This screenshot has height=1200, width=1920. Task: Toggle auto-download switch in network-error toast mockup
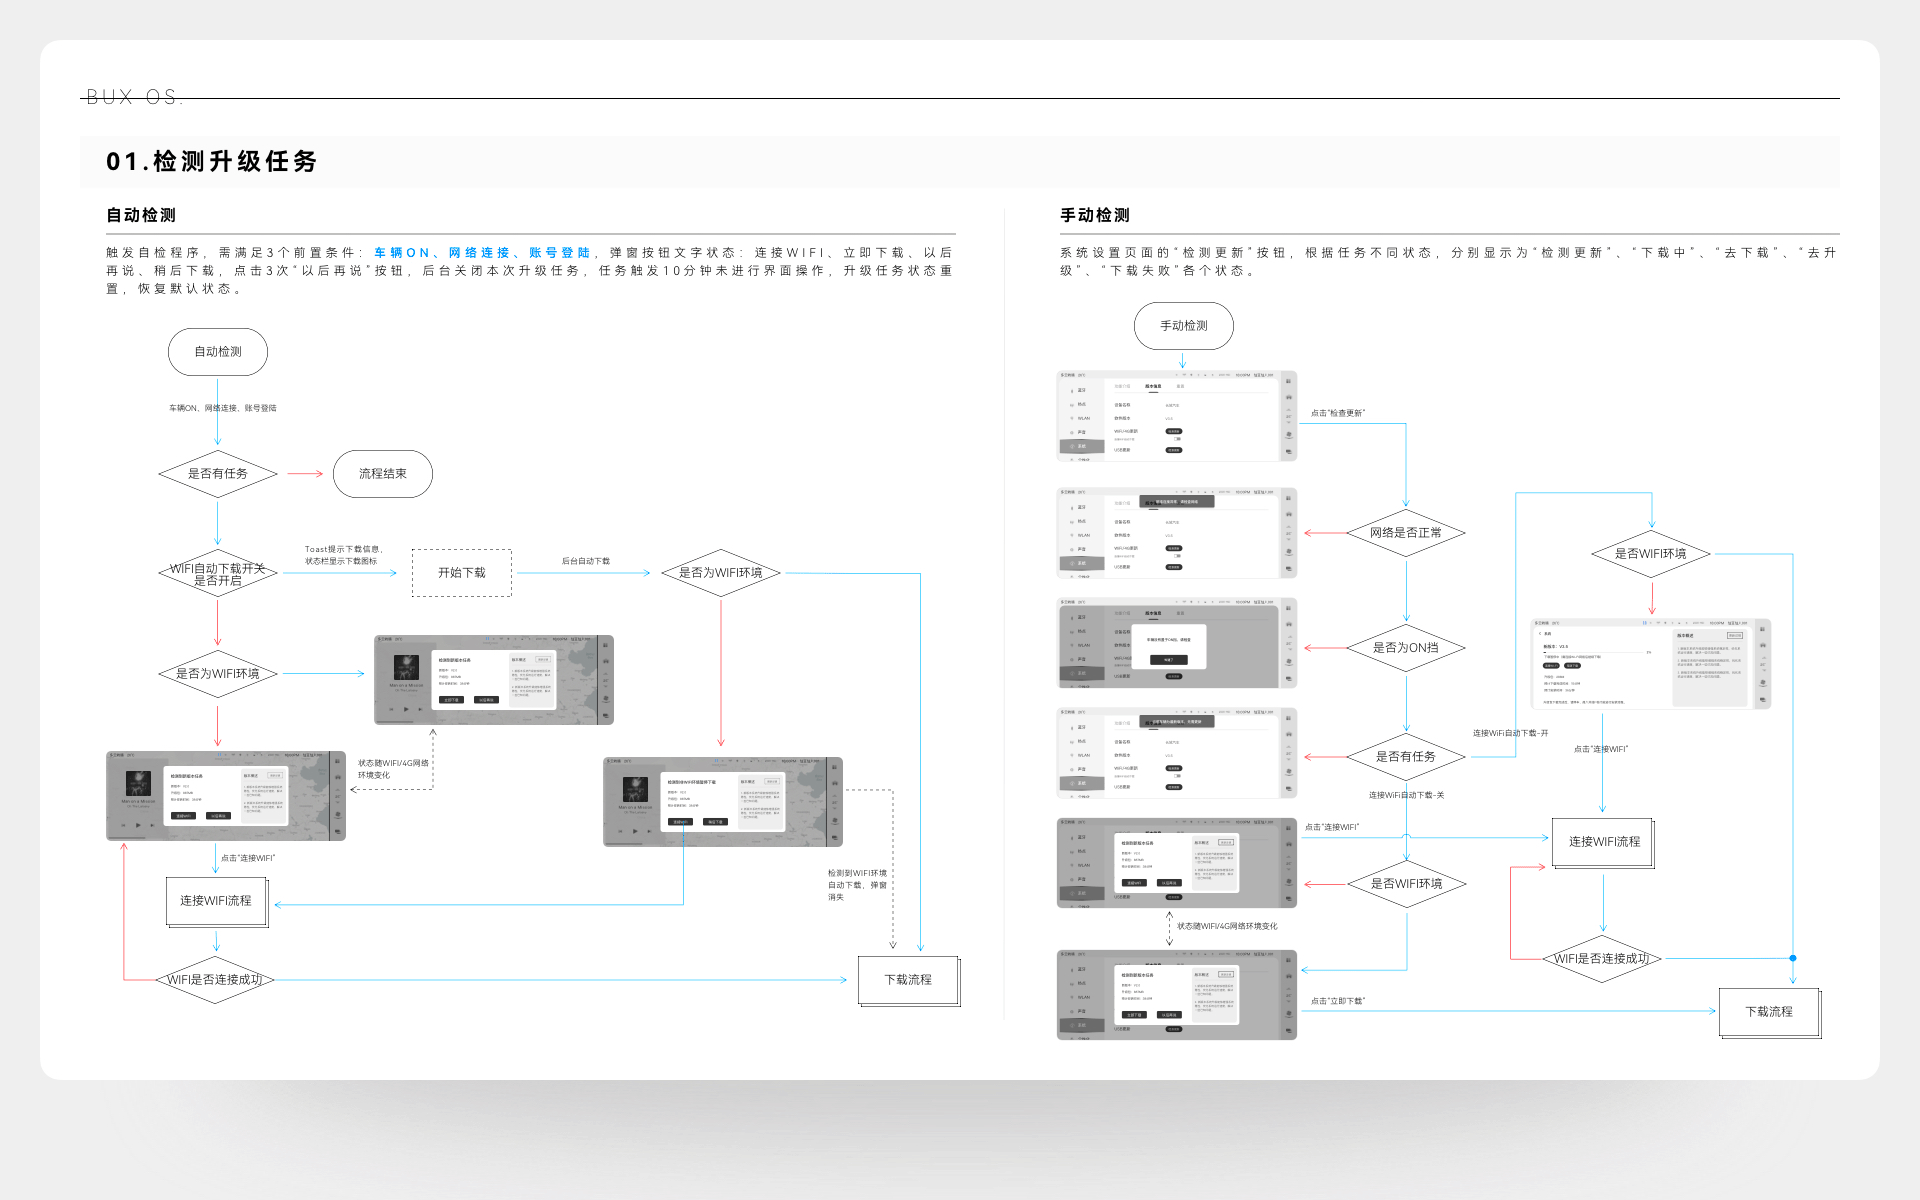[x=1177, y=556]
